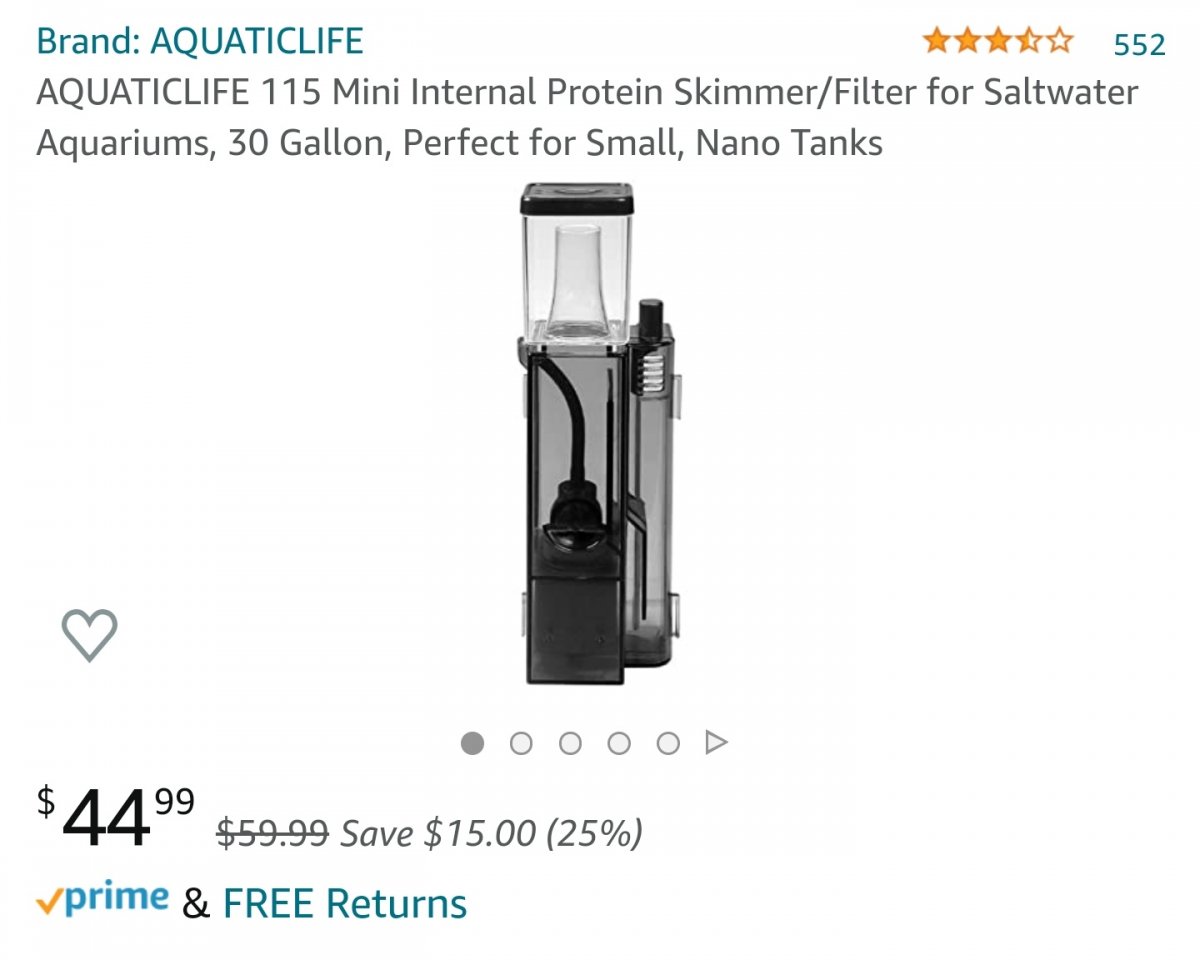Select the second image carousel dot
This screenshot has width=1200, height=960.
(x=521, y=743)
